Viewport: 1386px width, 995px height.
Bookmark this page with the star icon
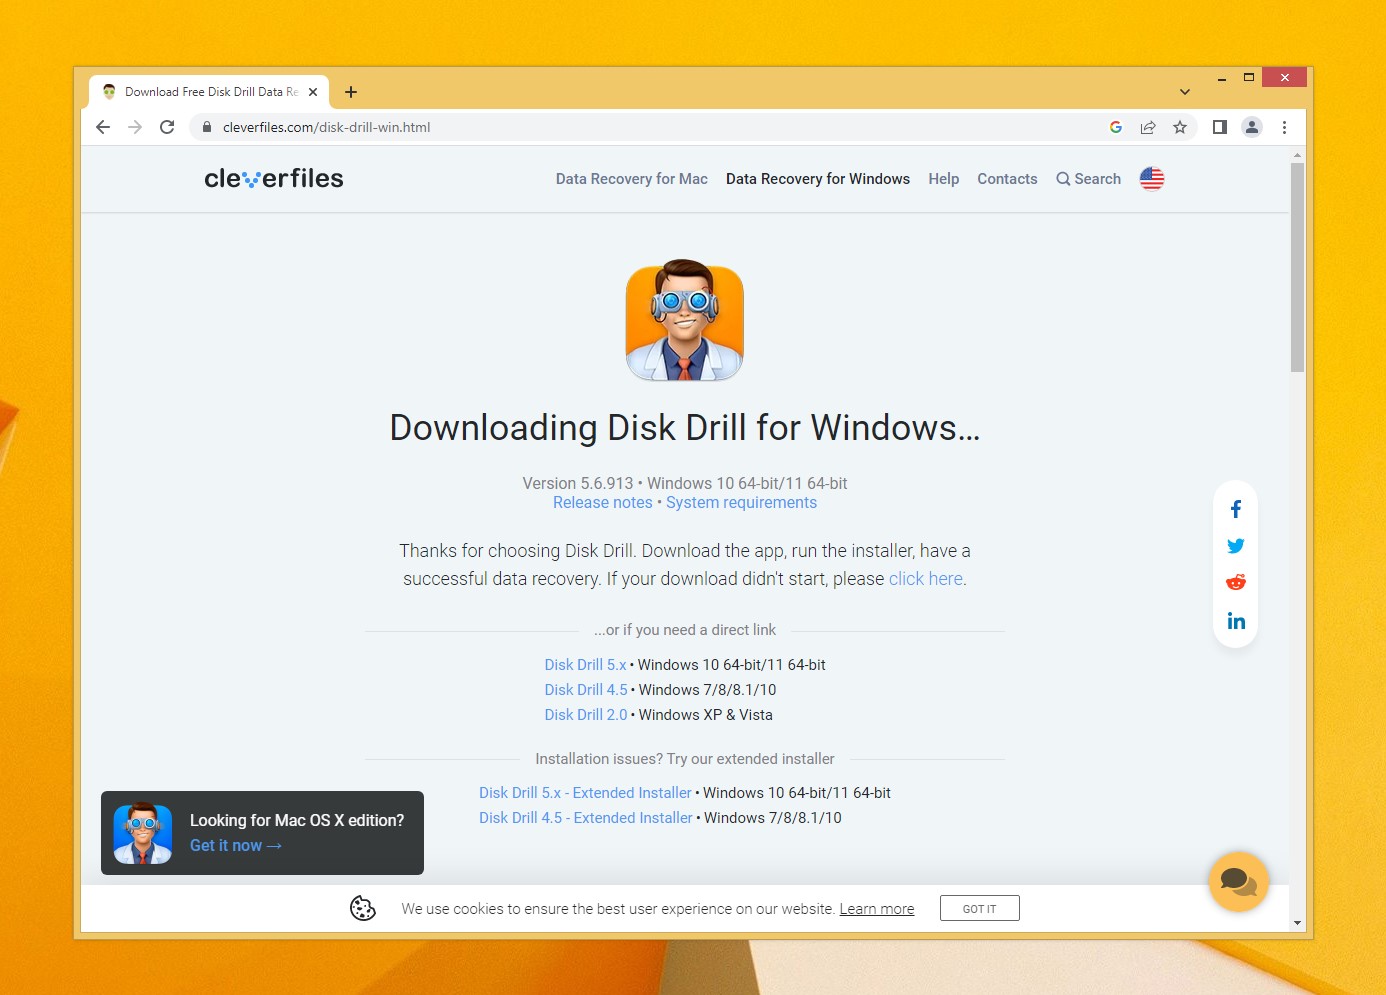tap(1180, 127)
